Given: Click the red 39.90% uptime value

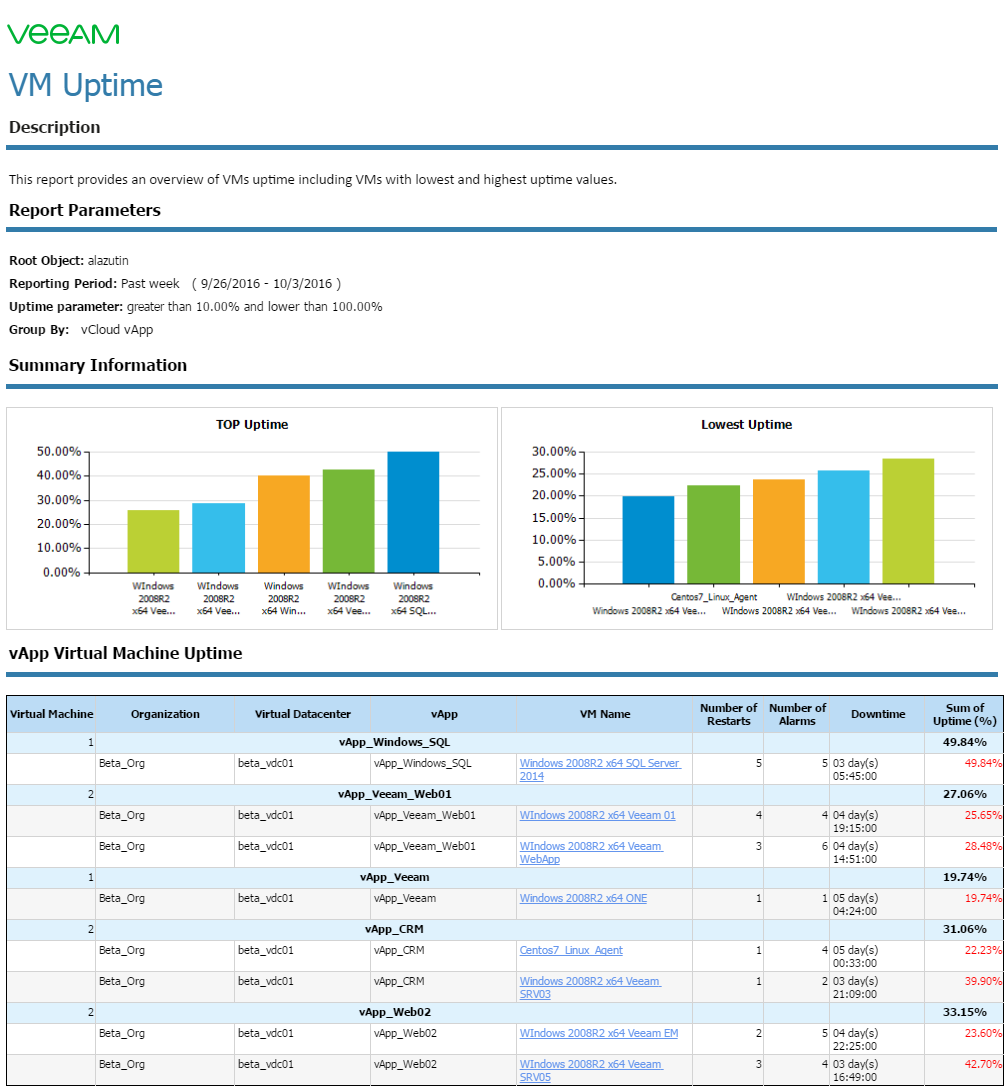Looking at the screenshot, I should pyautogui.click(x=983, y=981).
